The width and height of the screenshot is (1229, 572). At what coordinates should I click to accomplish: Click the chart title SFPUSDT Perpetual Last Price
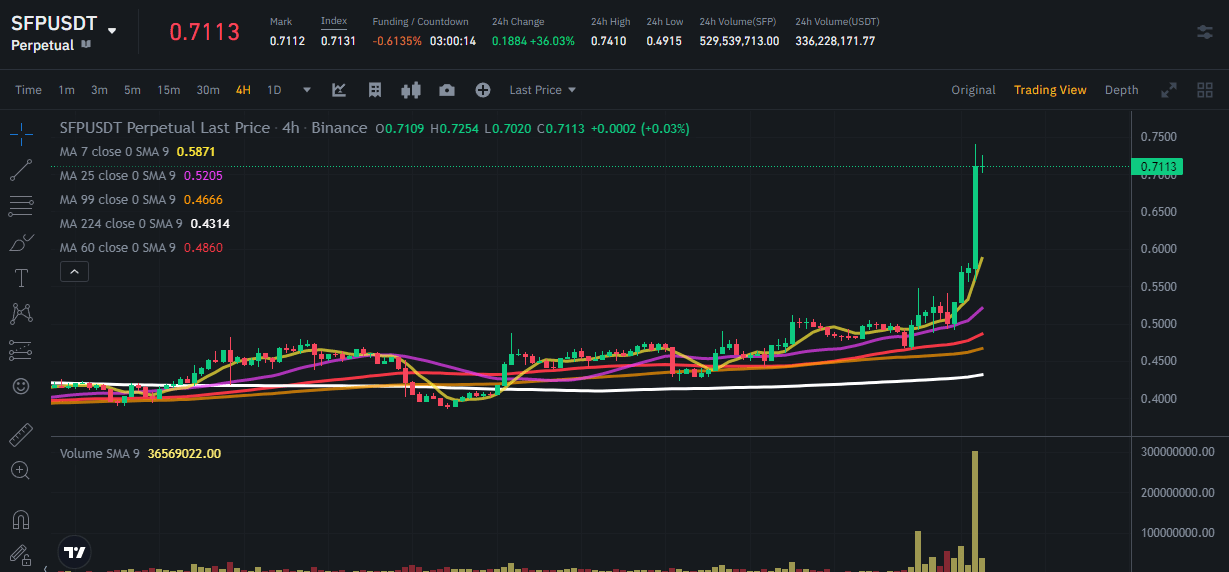coord(165,128)
